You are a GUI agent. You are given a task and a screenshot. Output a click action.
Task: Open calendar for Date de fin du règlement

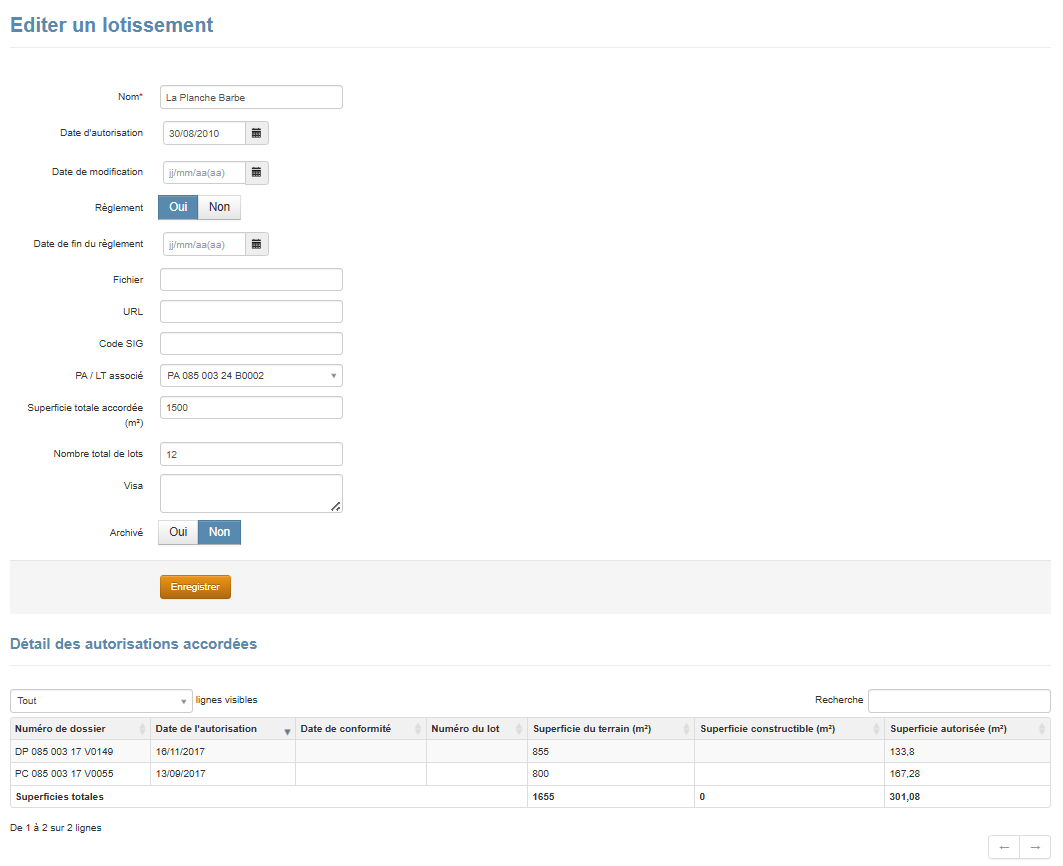(256, 244)
